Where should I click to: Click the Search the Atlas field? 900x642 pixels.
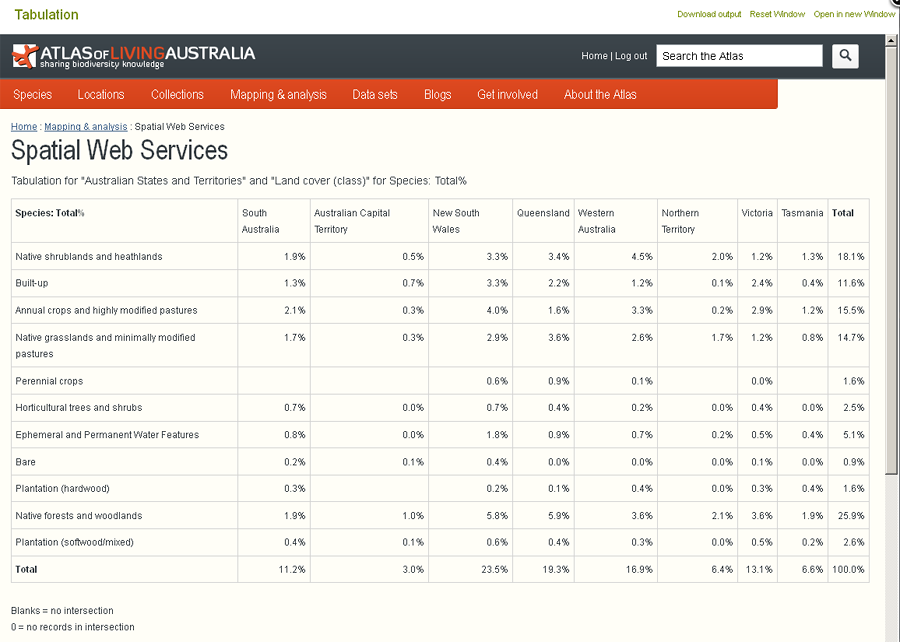click(x=739, y=56)
